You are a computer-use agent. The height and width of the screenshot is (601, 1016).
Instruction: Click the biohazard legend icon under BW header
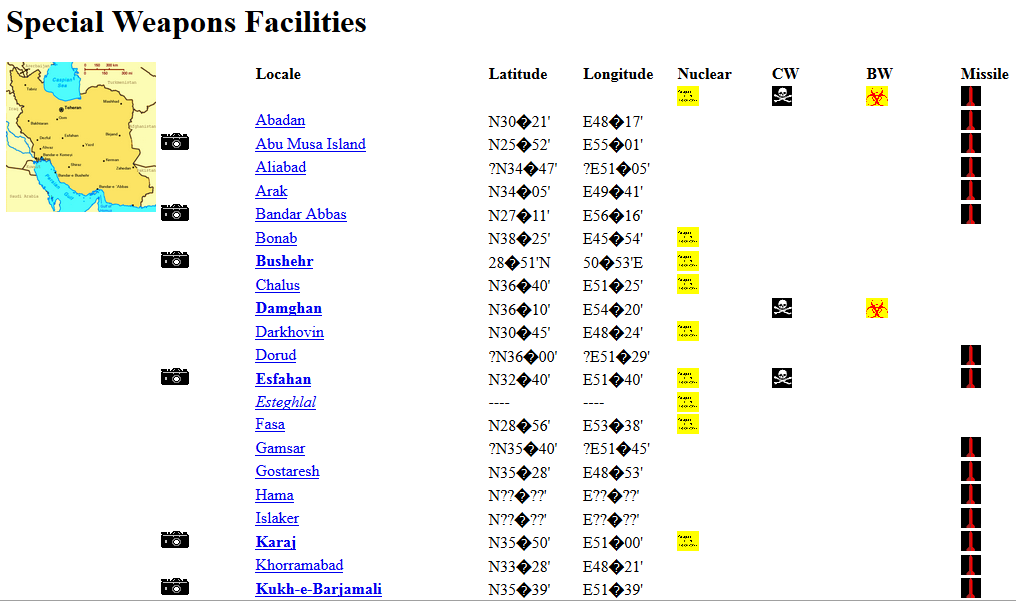pyautogui.click(x=876, y=96)
